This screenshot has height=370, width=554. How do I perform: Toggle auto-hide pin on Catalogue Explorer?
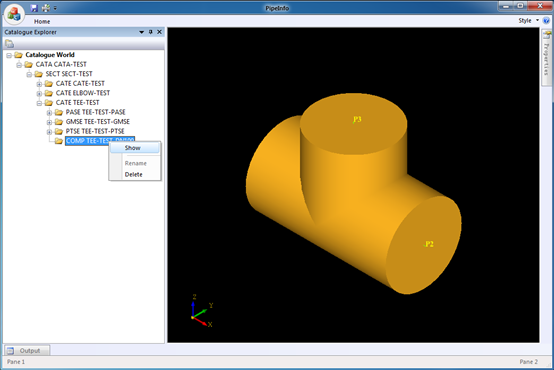pos(151,32)
